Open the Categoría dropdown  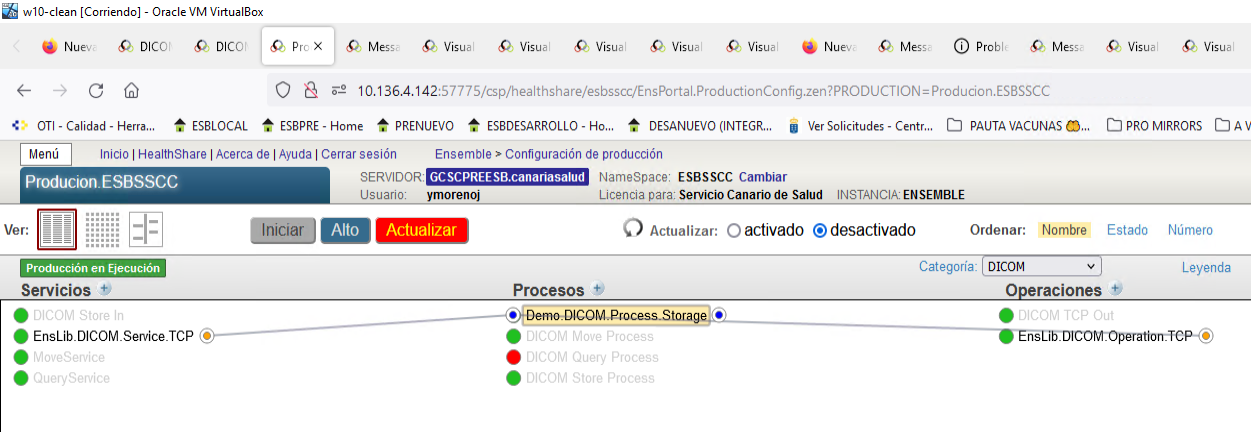[x=1041, y=267]
